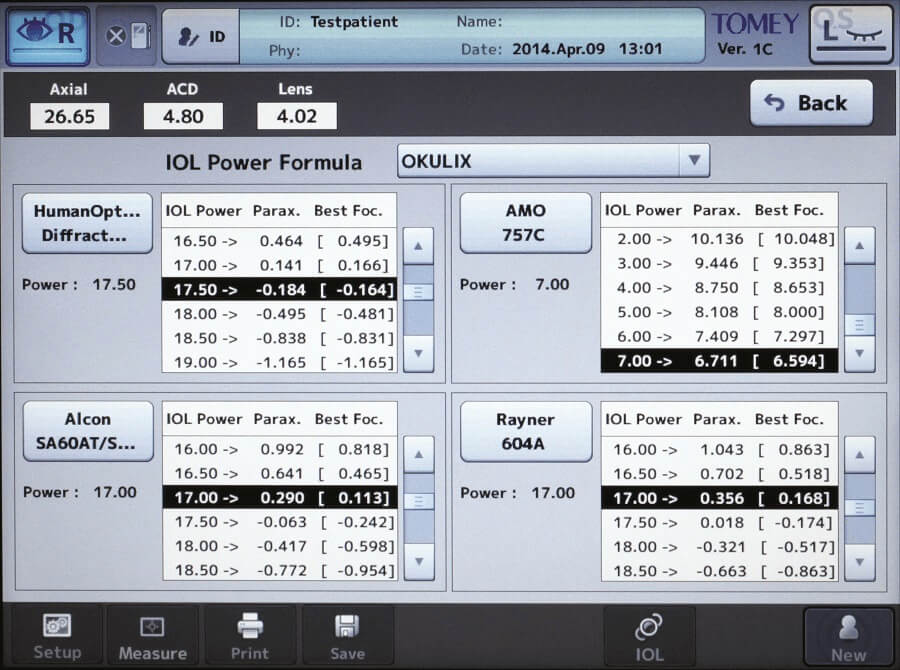Select the right eye R button
Viewport: 900px width, 670px height.
click(x=48, y=36)
